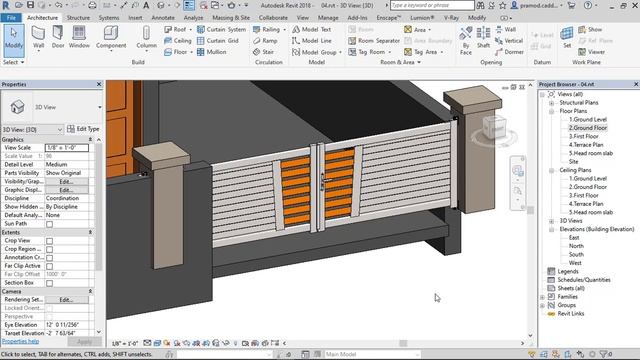Image resolution: width=640 pixels, height=360 pixels.
Task: Expand the 3D Views tree node
Action: point(551,221)
